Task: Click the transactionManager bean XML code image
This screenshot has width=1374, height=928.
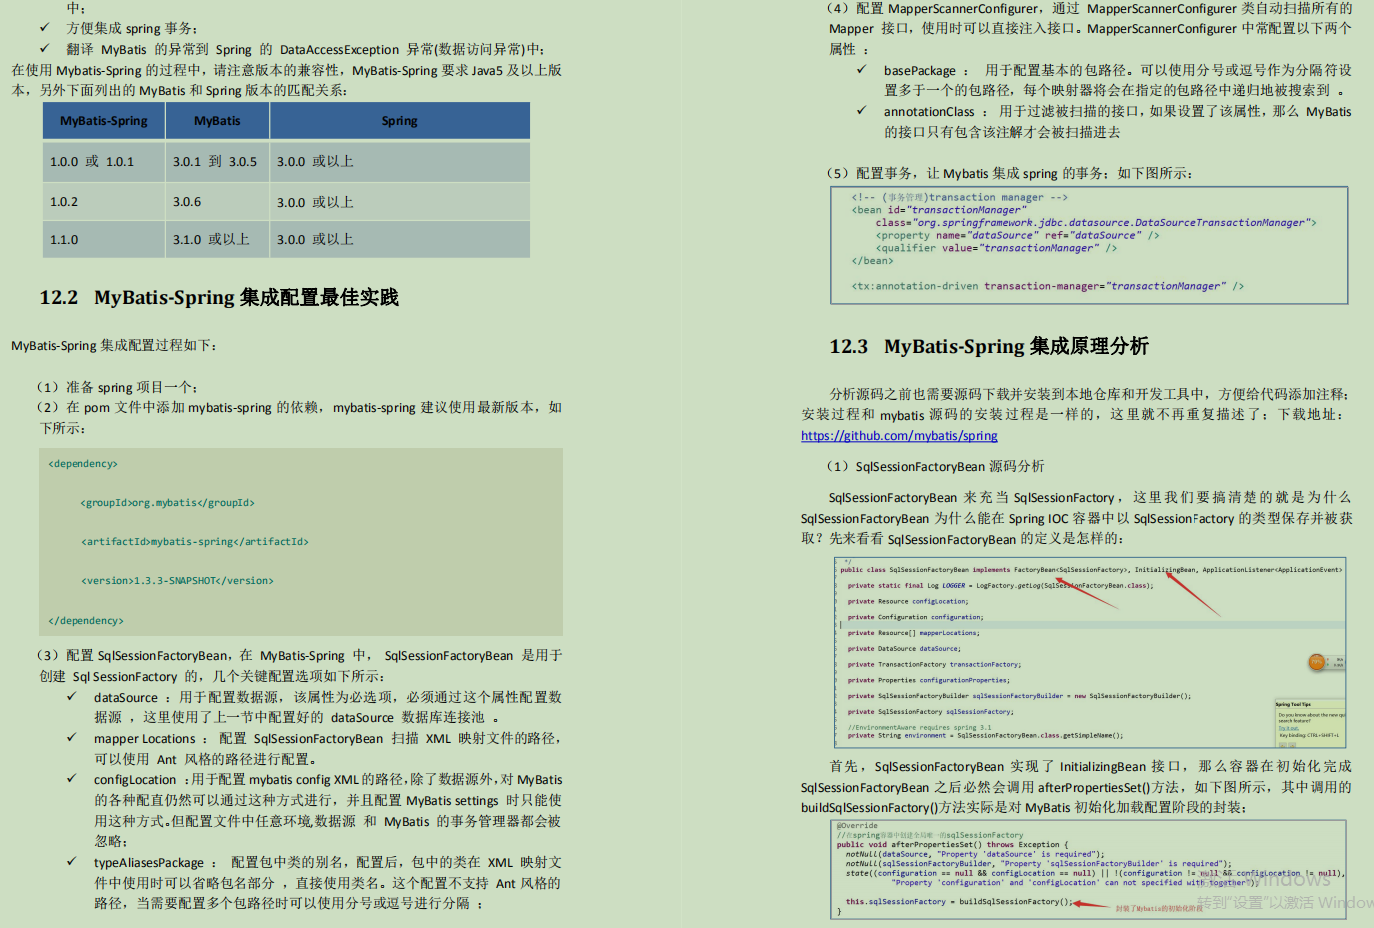Action: click(x=1090, y=245)
